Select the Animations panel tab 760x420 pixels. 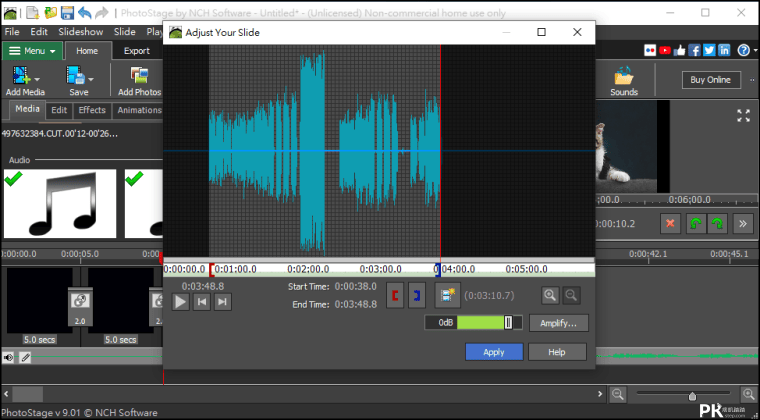(138, 110)
